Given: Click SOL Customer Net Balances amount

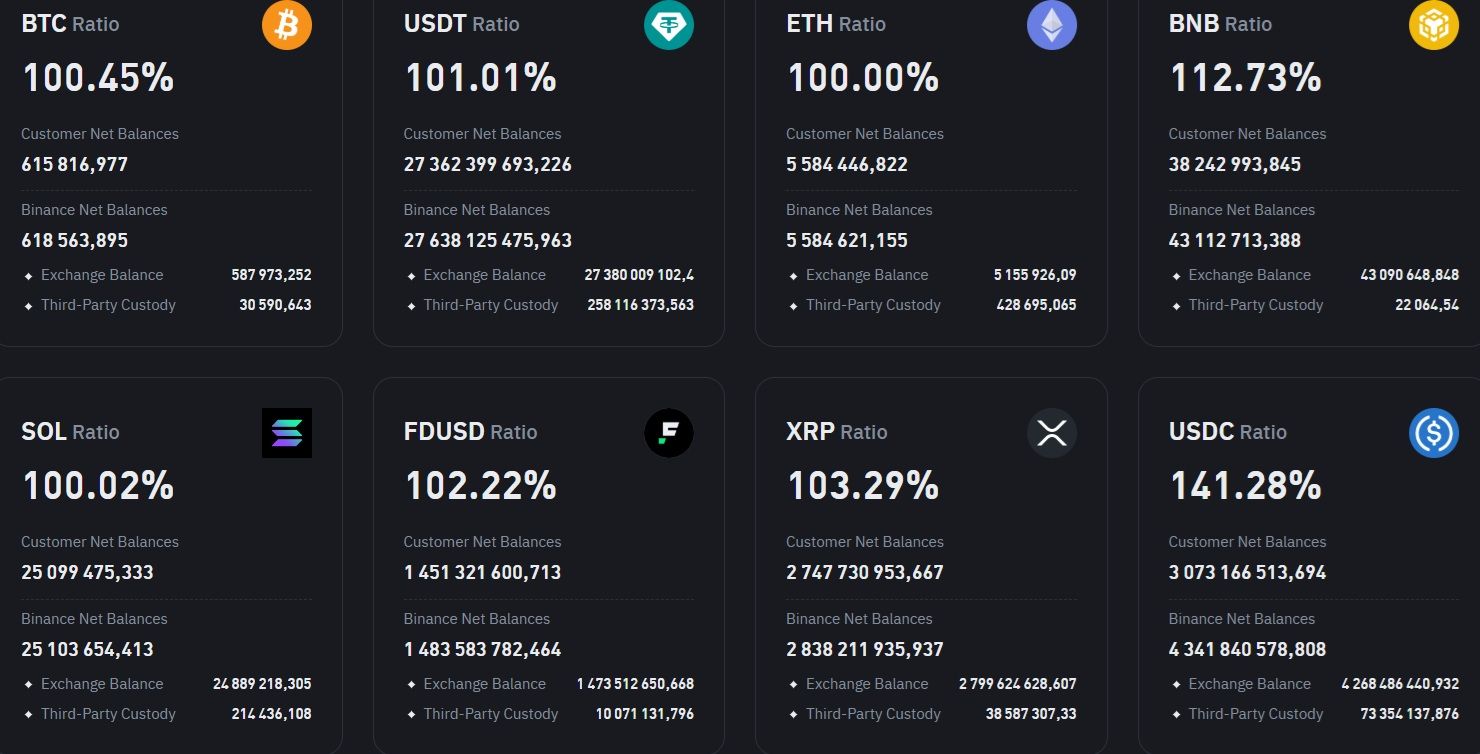Looking at the screenshot, I should 87,572.
